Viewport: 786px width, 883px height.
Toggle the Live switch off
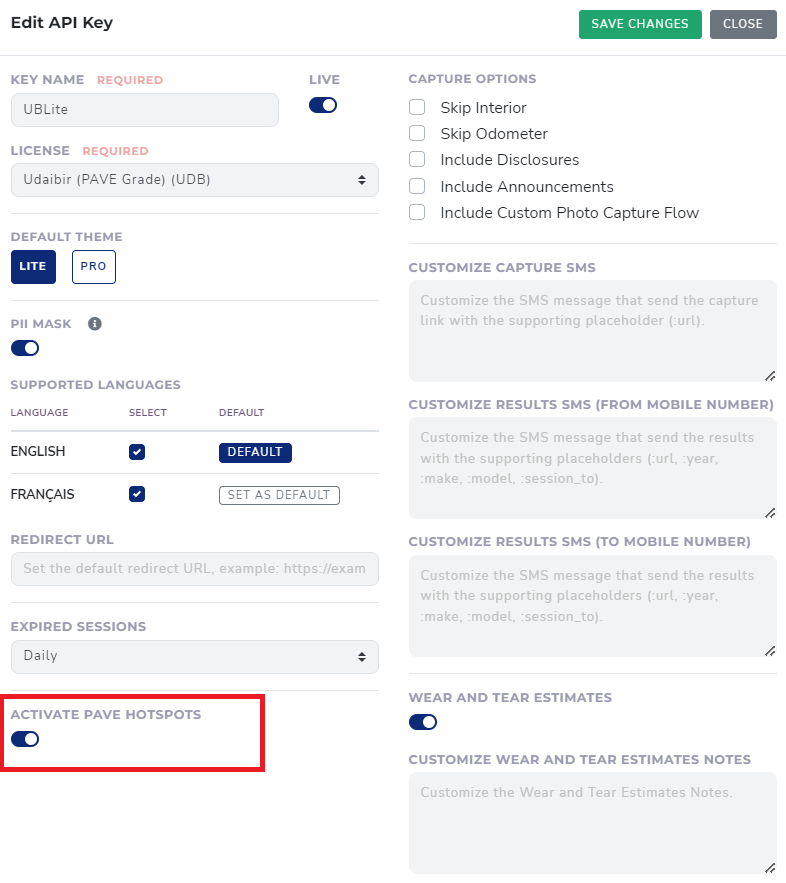pyautogui.click(x=323, y=105)
